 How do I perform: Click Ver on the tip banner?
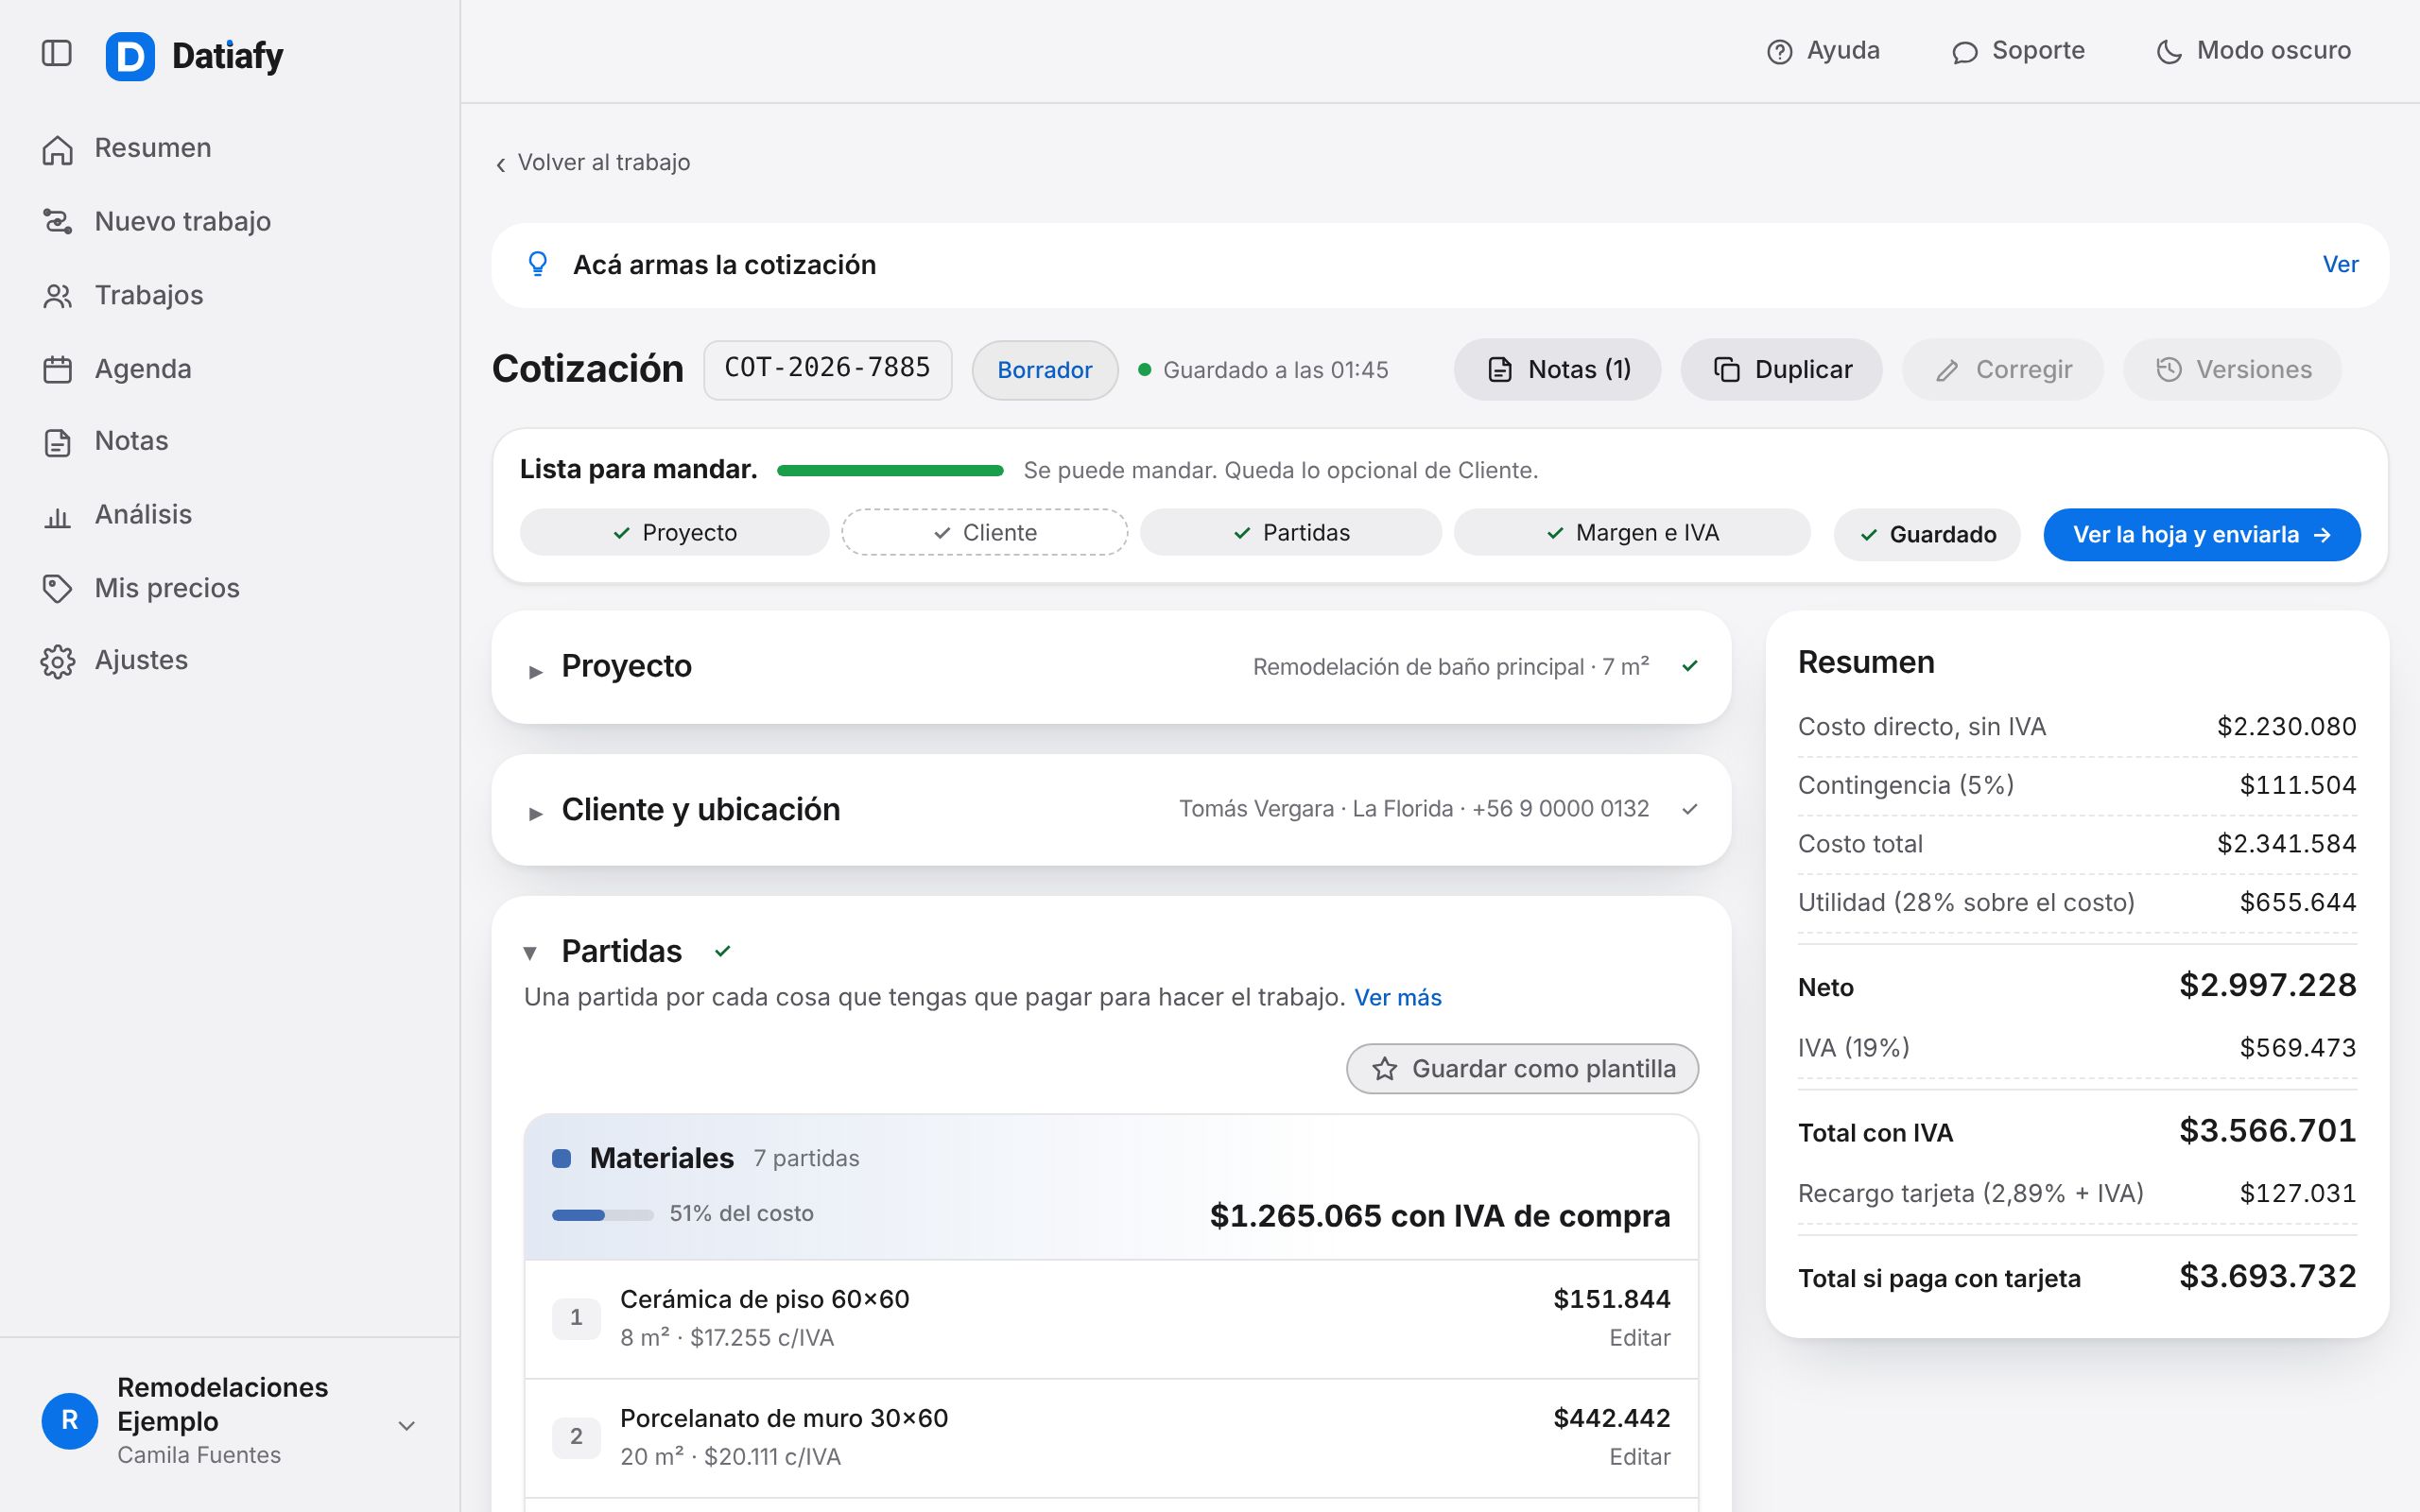coord(2340,264)
